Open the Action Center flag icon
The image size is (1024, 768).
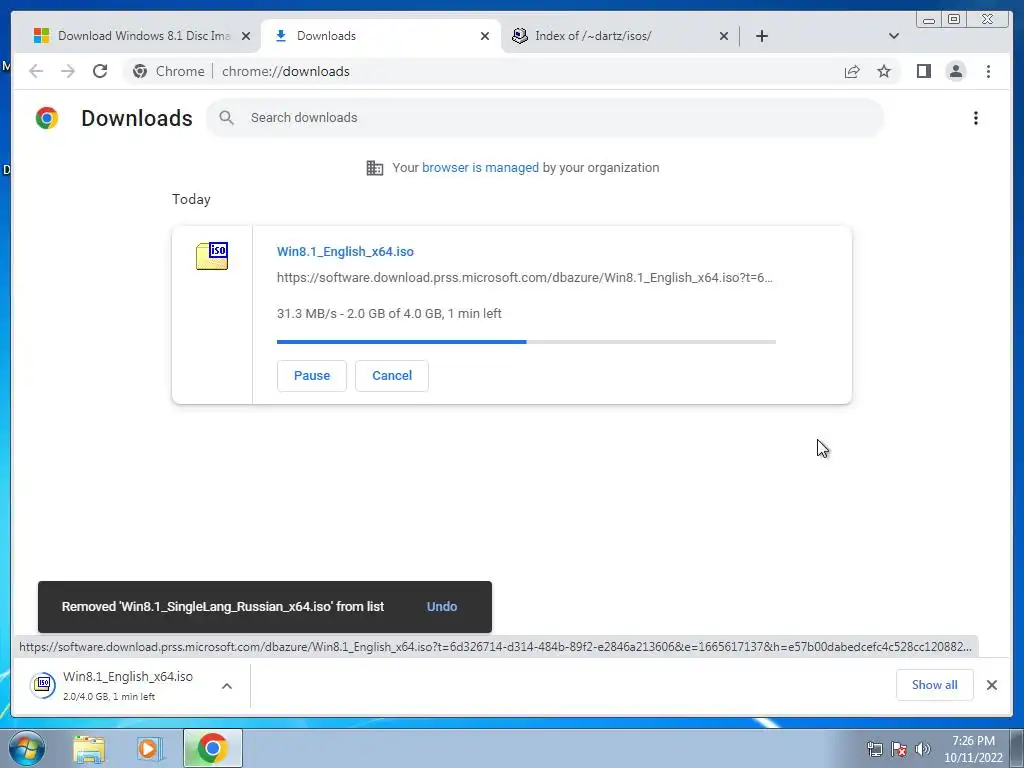pyautogui.click(x=899, y=750)
